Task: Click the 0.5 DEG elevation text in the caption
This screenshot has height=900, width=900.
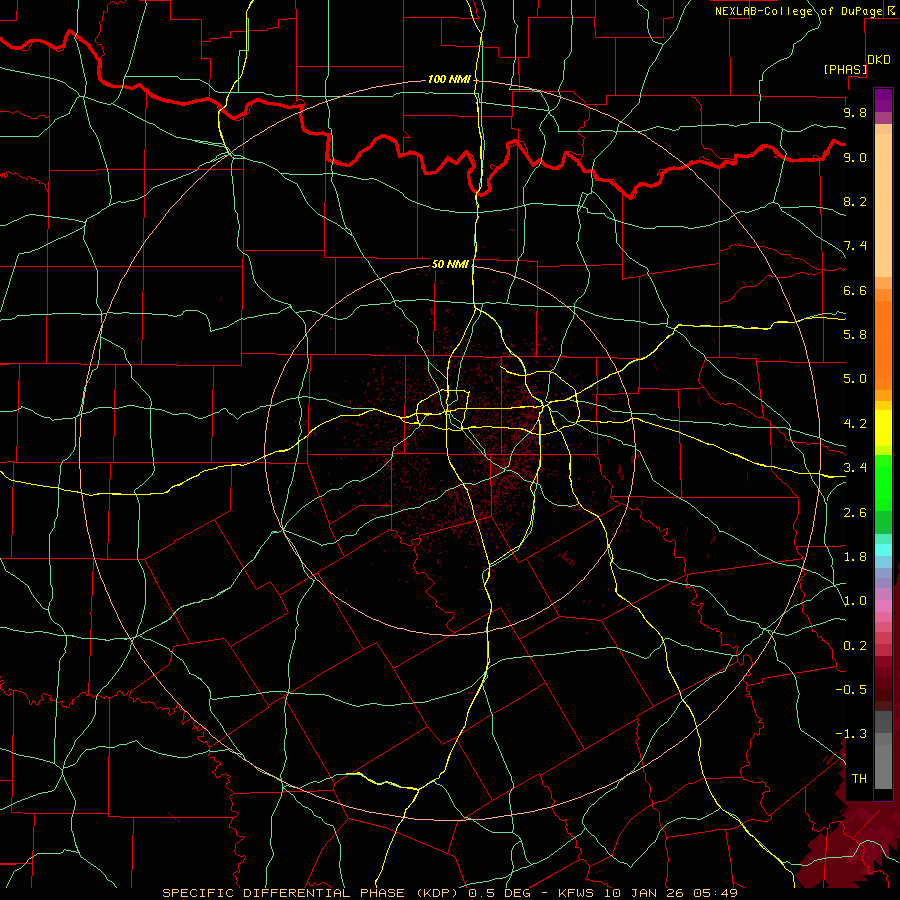Action: tap(502, 893)
